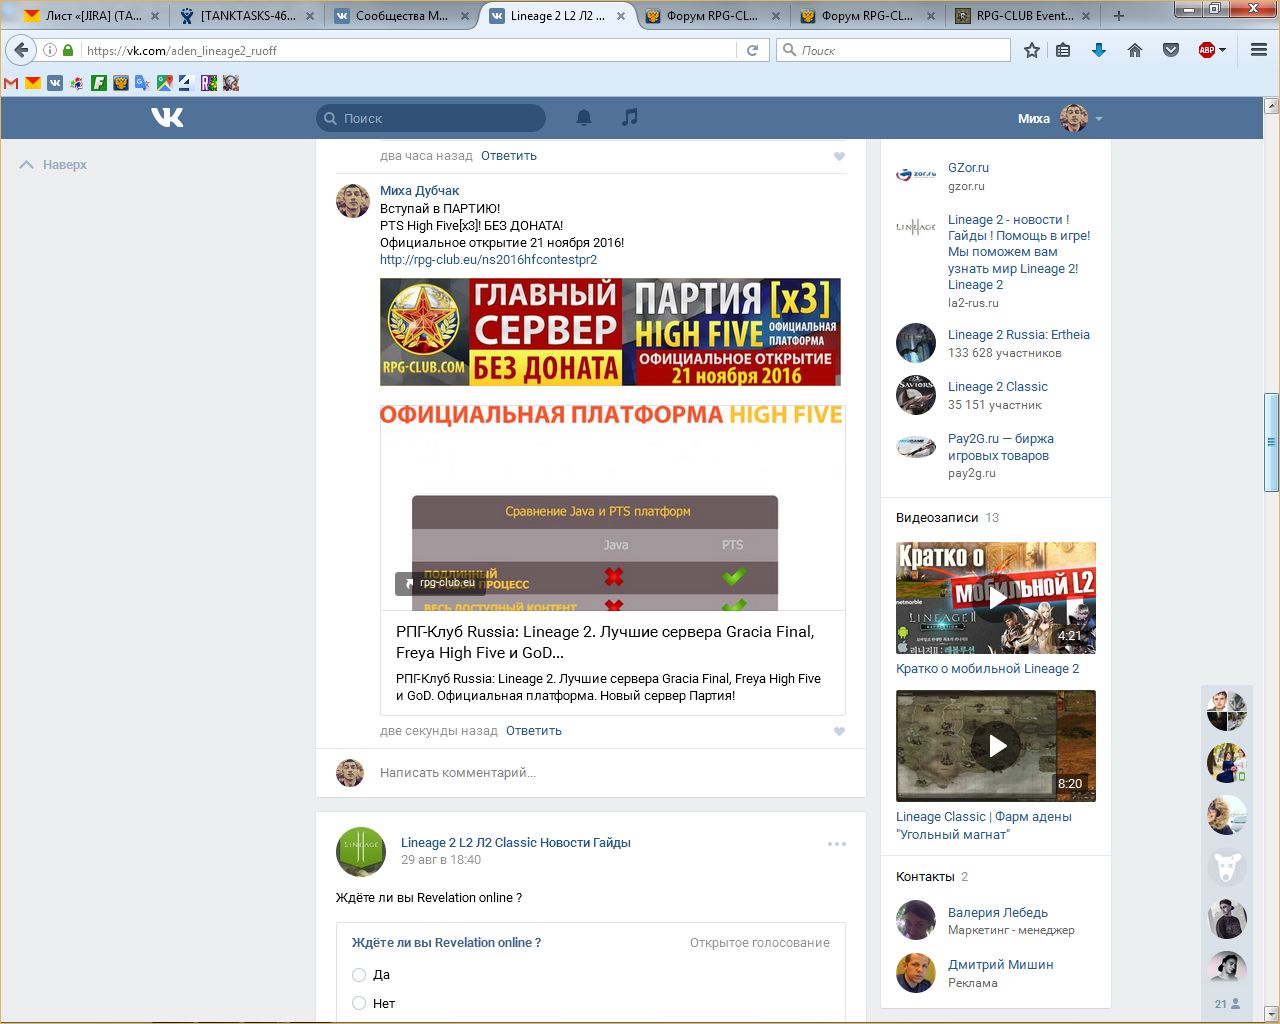Click Наверх to return to top
This screenshot has height=1024, width=1280.
54,165
